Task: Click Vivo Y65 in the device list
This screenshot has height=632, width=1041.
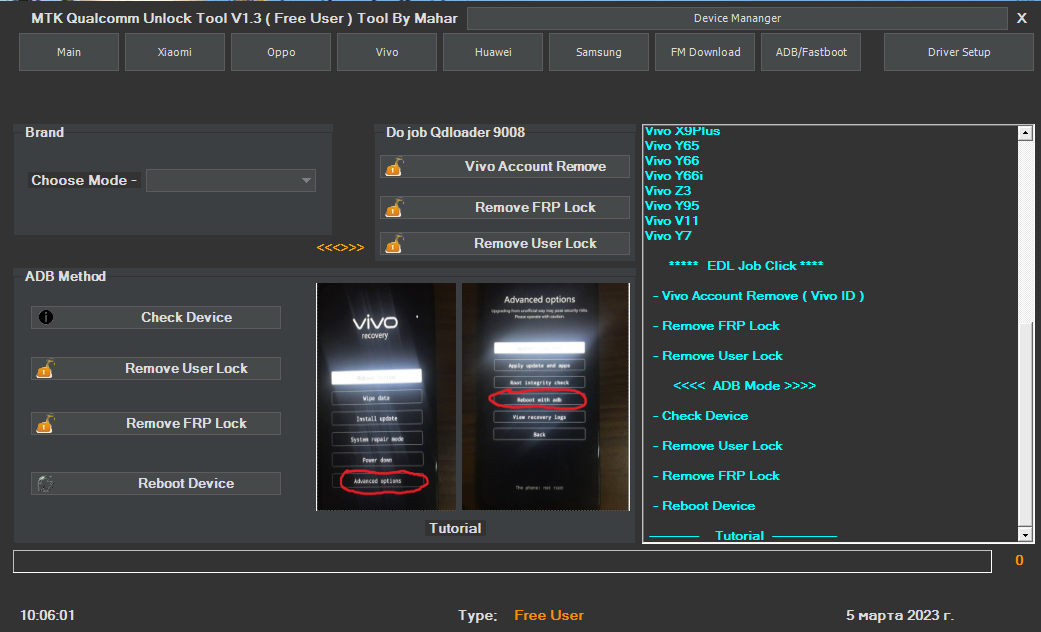Action: click(672, 146)
